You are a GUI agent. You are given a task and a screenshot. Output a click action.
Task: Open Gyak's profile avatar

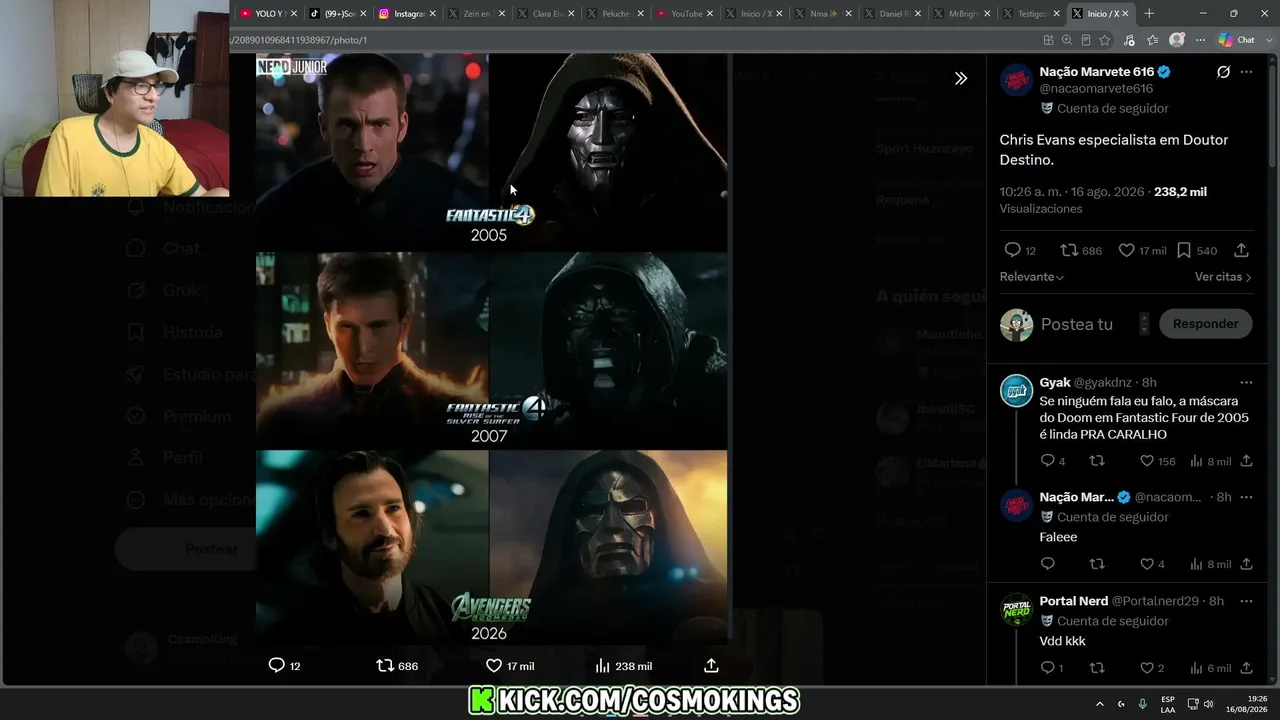(x=1017, y=390)
